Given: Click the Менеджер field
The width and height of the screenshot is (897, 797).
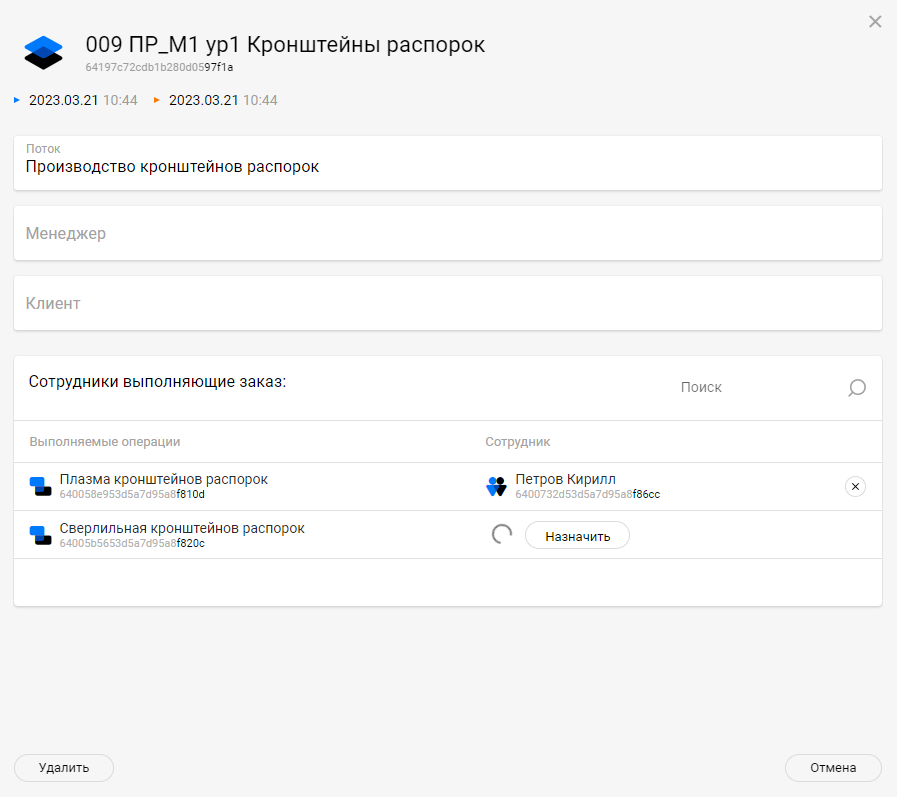Looking at the screenshot, I should point(447,233).
